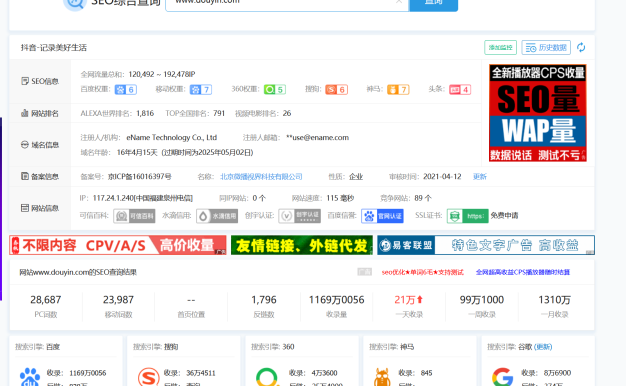The width and height of the screenshot is (626, 386).
Task: Click the IP address 117.24.1.240 text
Action: pyautogui.click(x=143, y=198)
